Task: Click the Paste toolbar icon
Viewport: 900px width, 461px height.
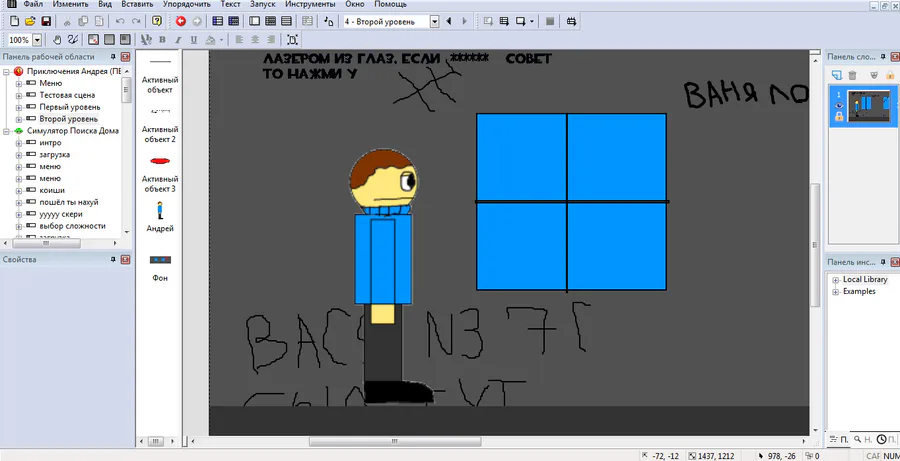Action: [x=99, y=21]
